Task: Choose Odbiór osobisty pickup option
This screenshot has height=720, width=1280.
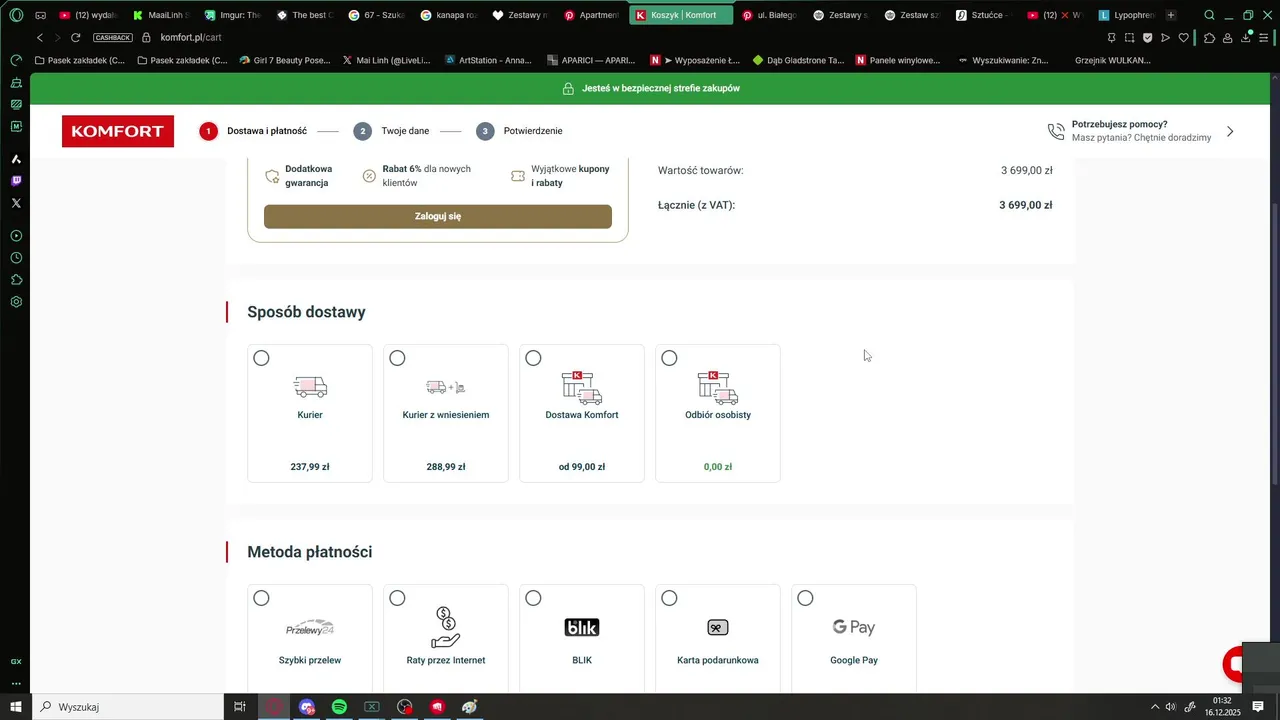Action: coord(718,413)
